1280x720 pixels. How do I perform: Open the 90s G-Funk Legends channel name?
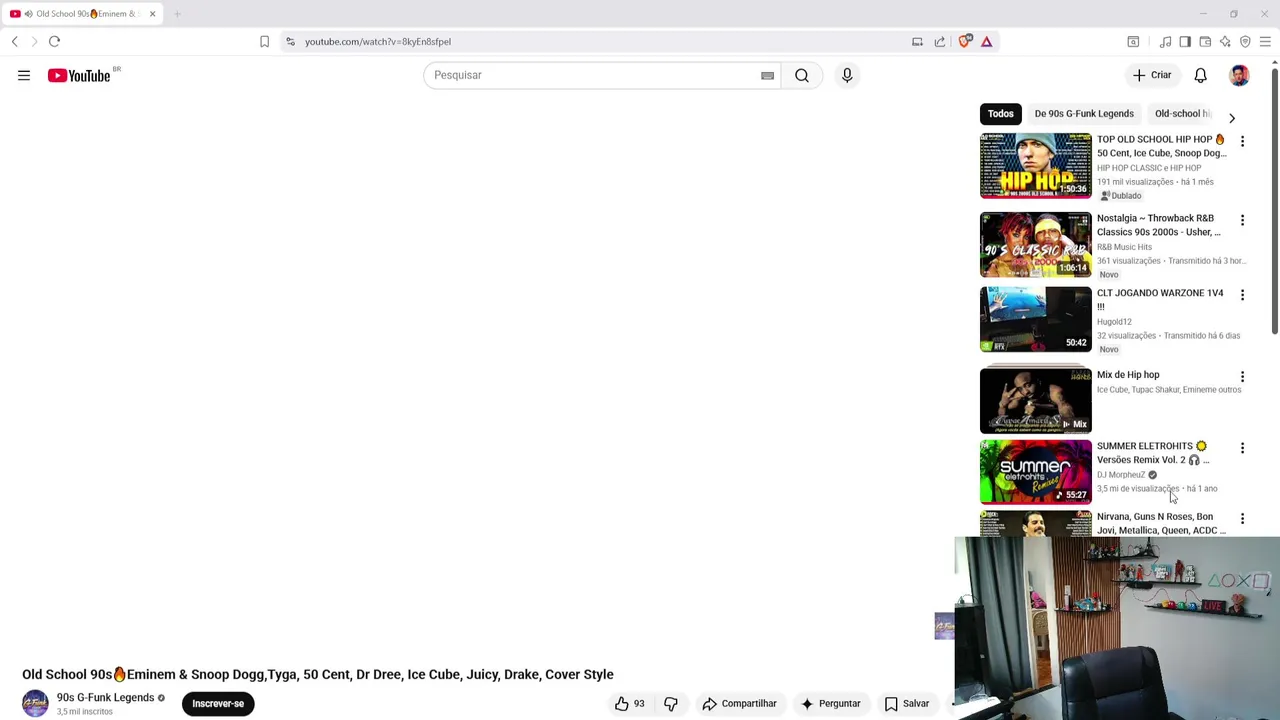(x=105, y=698)
